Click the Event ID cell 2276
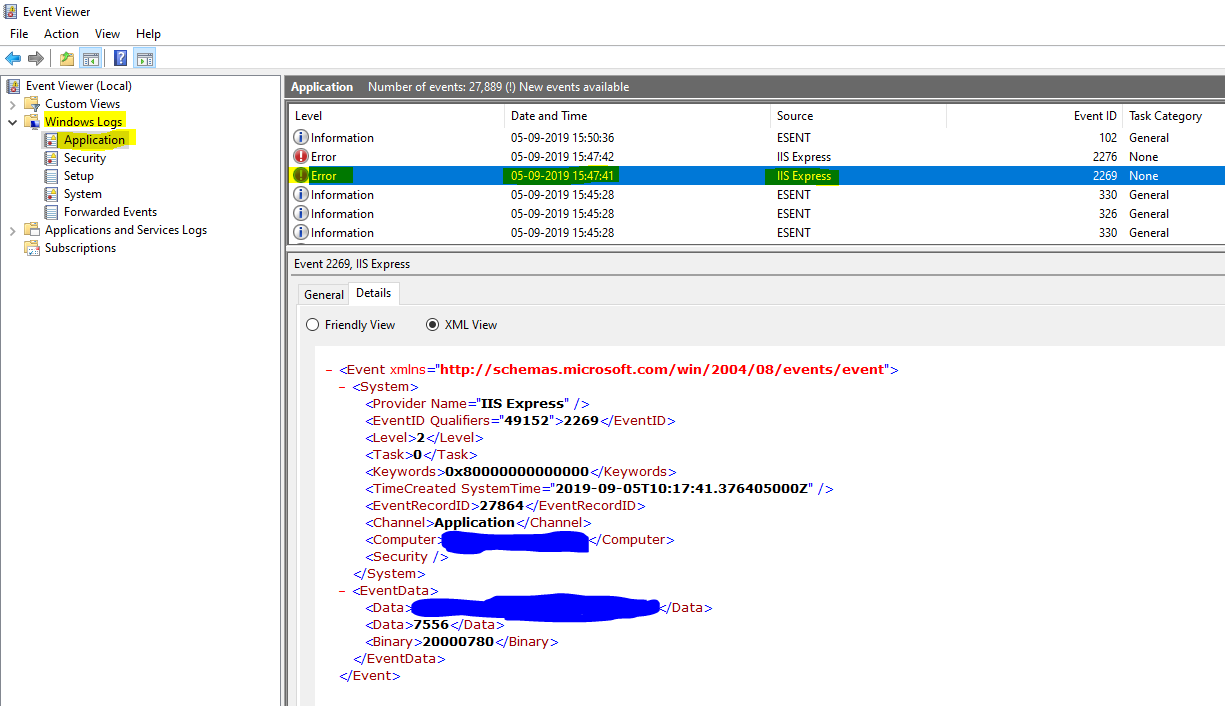This screenshot has height=706, width=1225. click(1104, 157)
